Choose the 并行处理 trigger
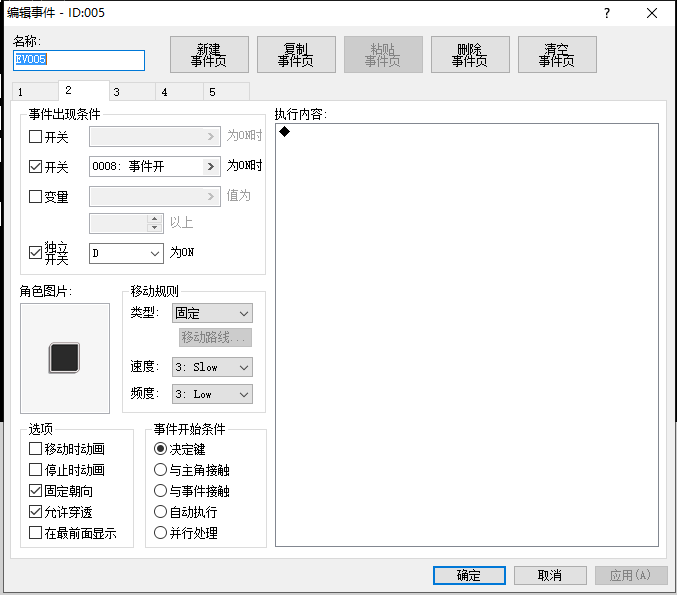677x595 pixels. [160, 532]
